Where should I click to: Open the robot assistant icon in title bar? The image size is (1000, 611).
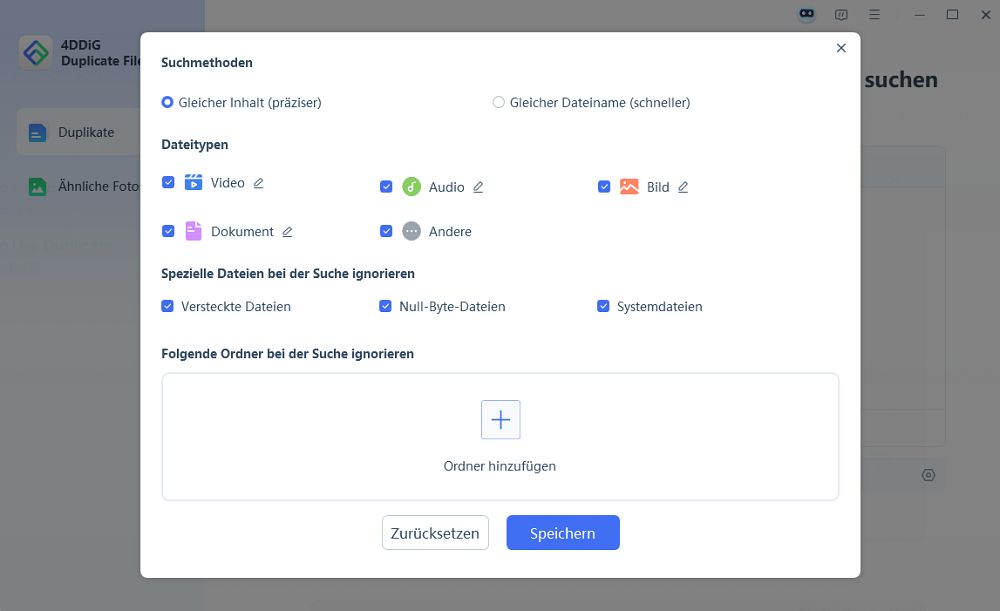807,14
